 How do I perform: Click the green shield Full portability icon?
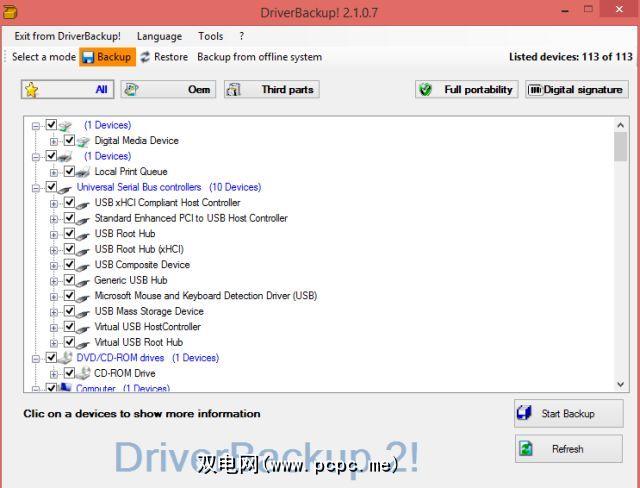tap(425, 89)
